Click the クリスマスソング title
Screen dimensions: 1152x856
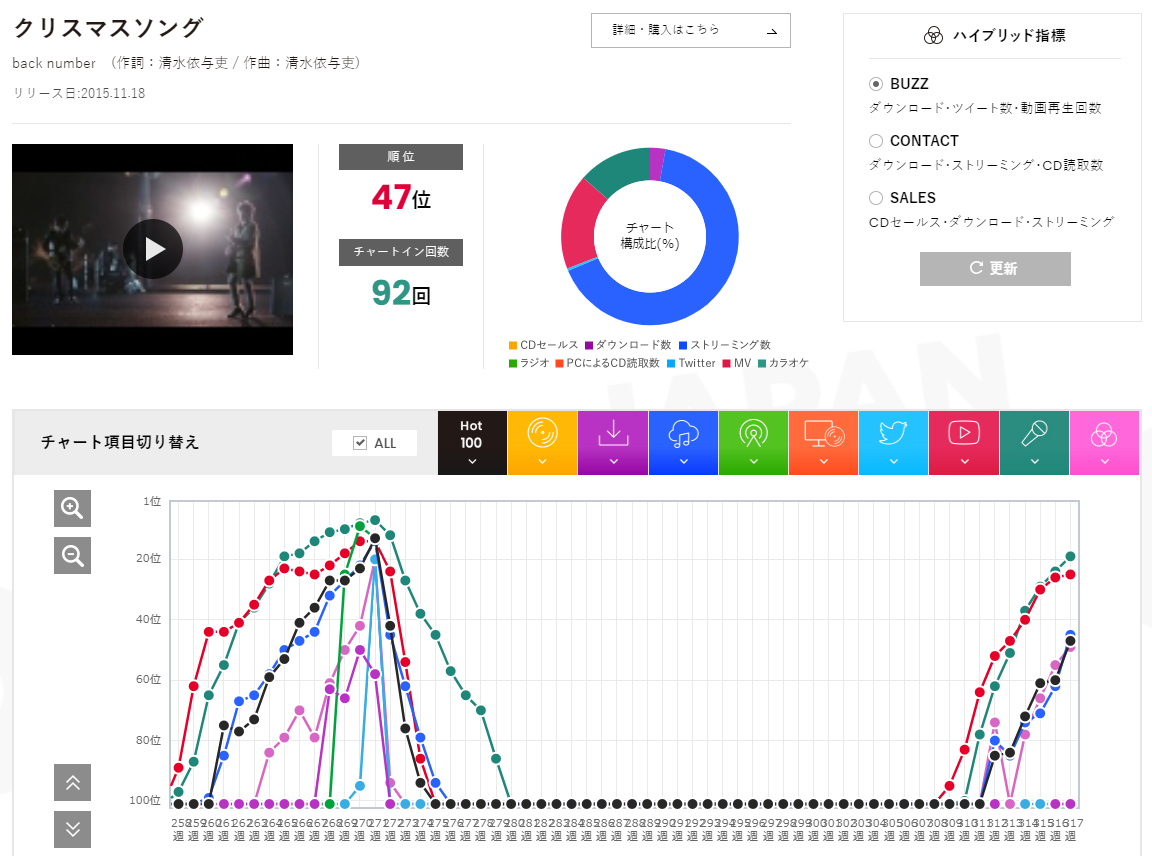[108, 28]
